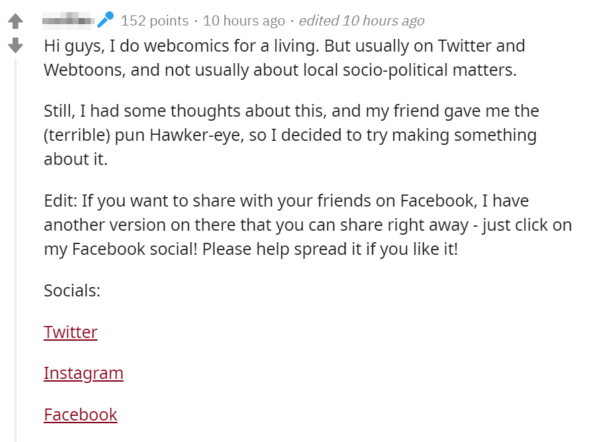The width and height of the screenshot is (600, 442).
Task: Downvote the comment with the down arrow
Action: 16,46
